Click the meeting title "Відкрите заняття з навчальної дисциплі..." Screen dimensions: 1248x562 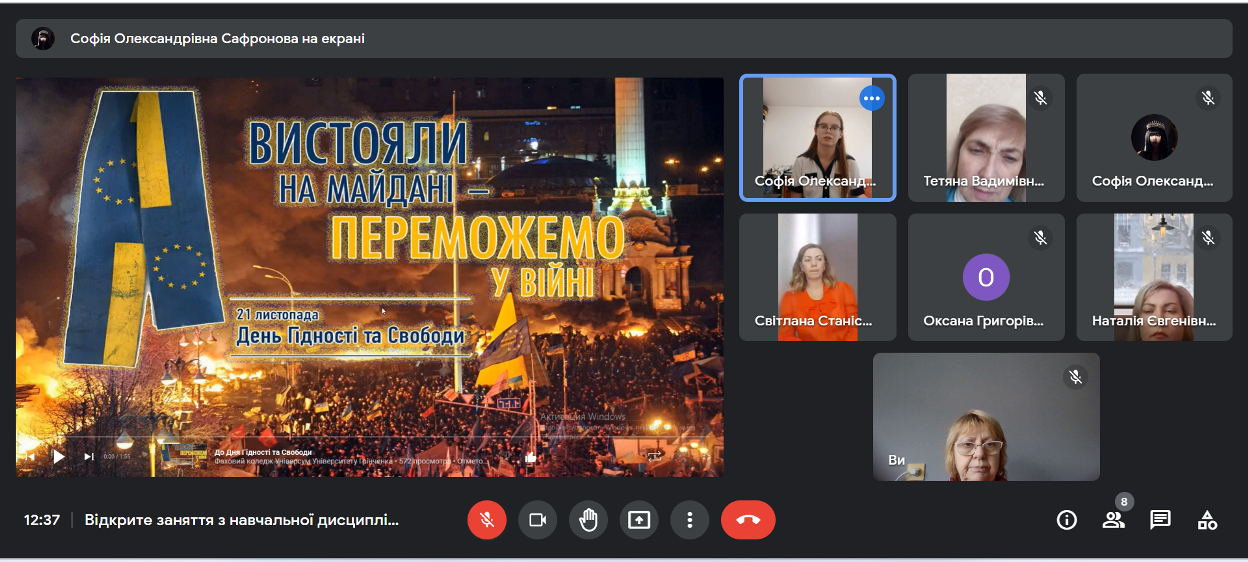tap(242, 520)
